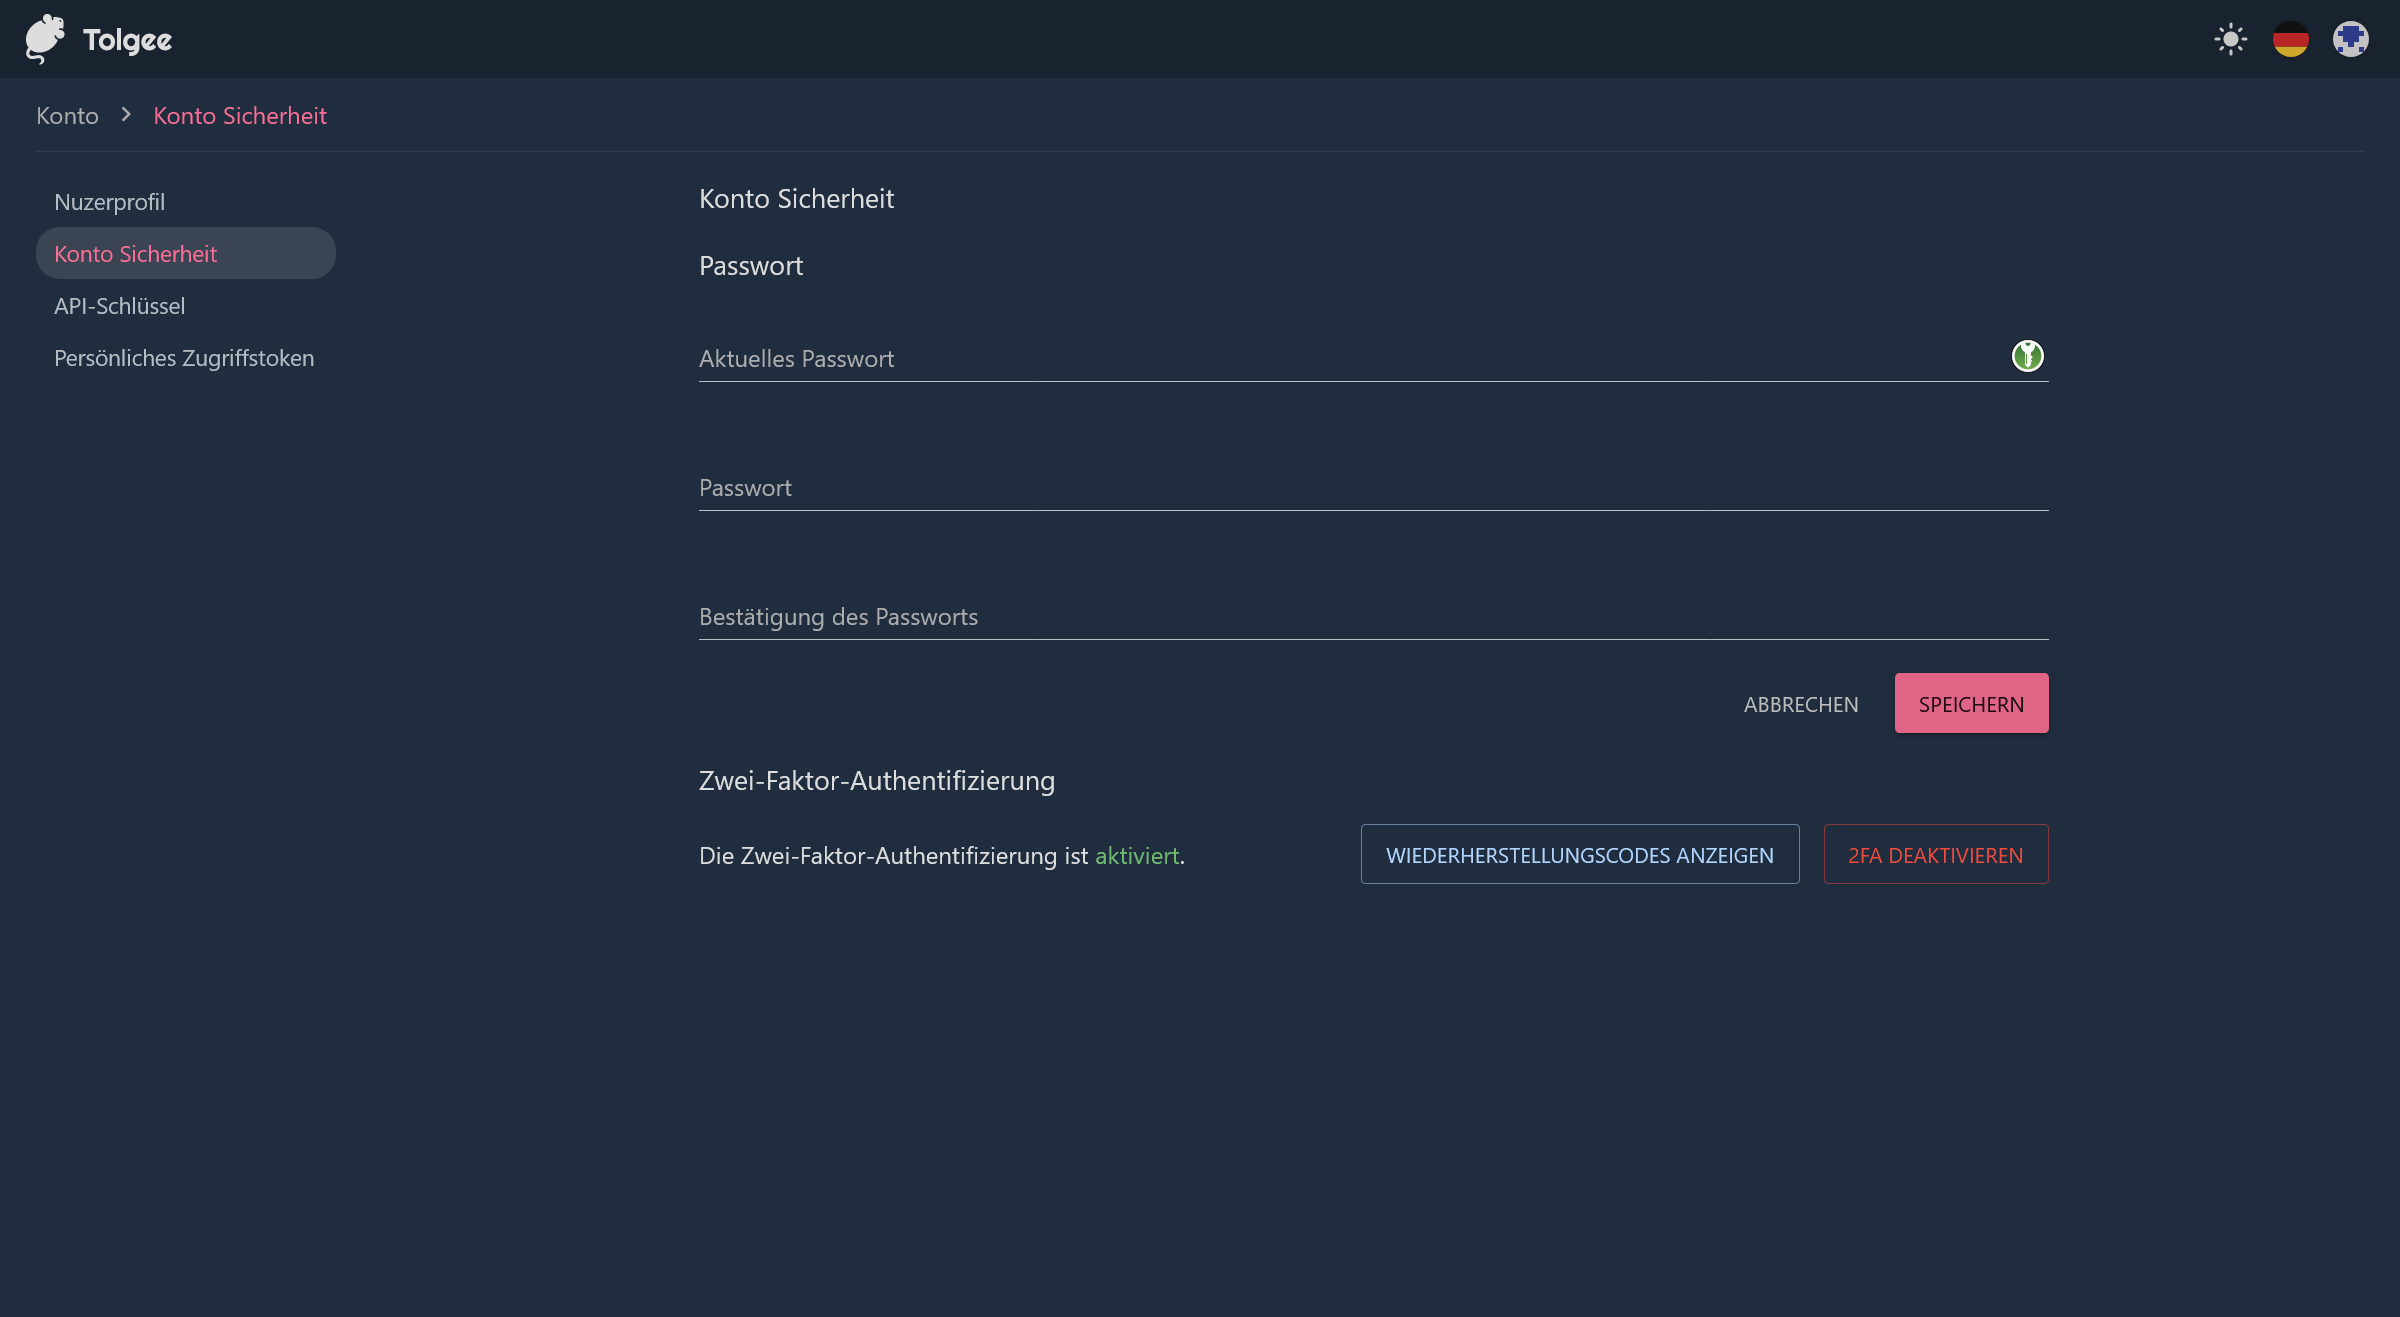Click breadcrumb chevron separator
Screen dimensions: 2400x1317
click(x=126, y=115)
